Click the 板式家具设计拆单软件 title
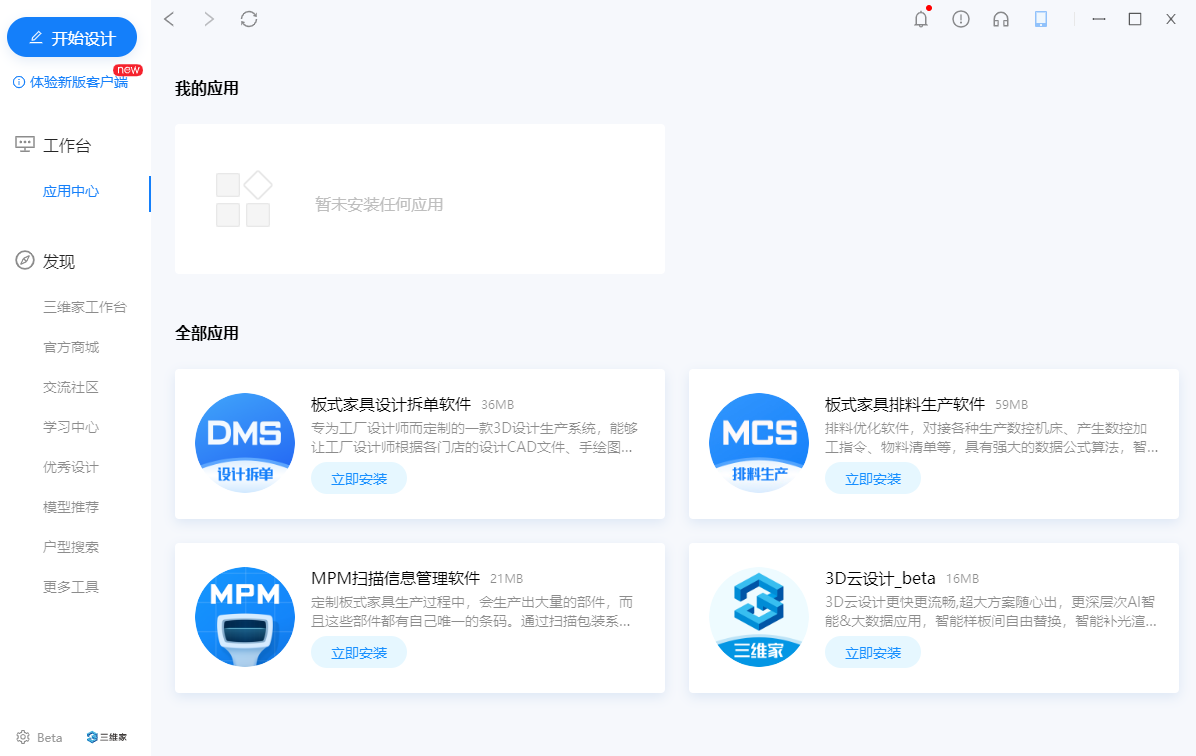Image resolution: width=1196 pixels, height=756 pixels. tap(391, 404)
